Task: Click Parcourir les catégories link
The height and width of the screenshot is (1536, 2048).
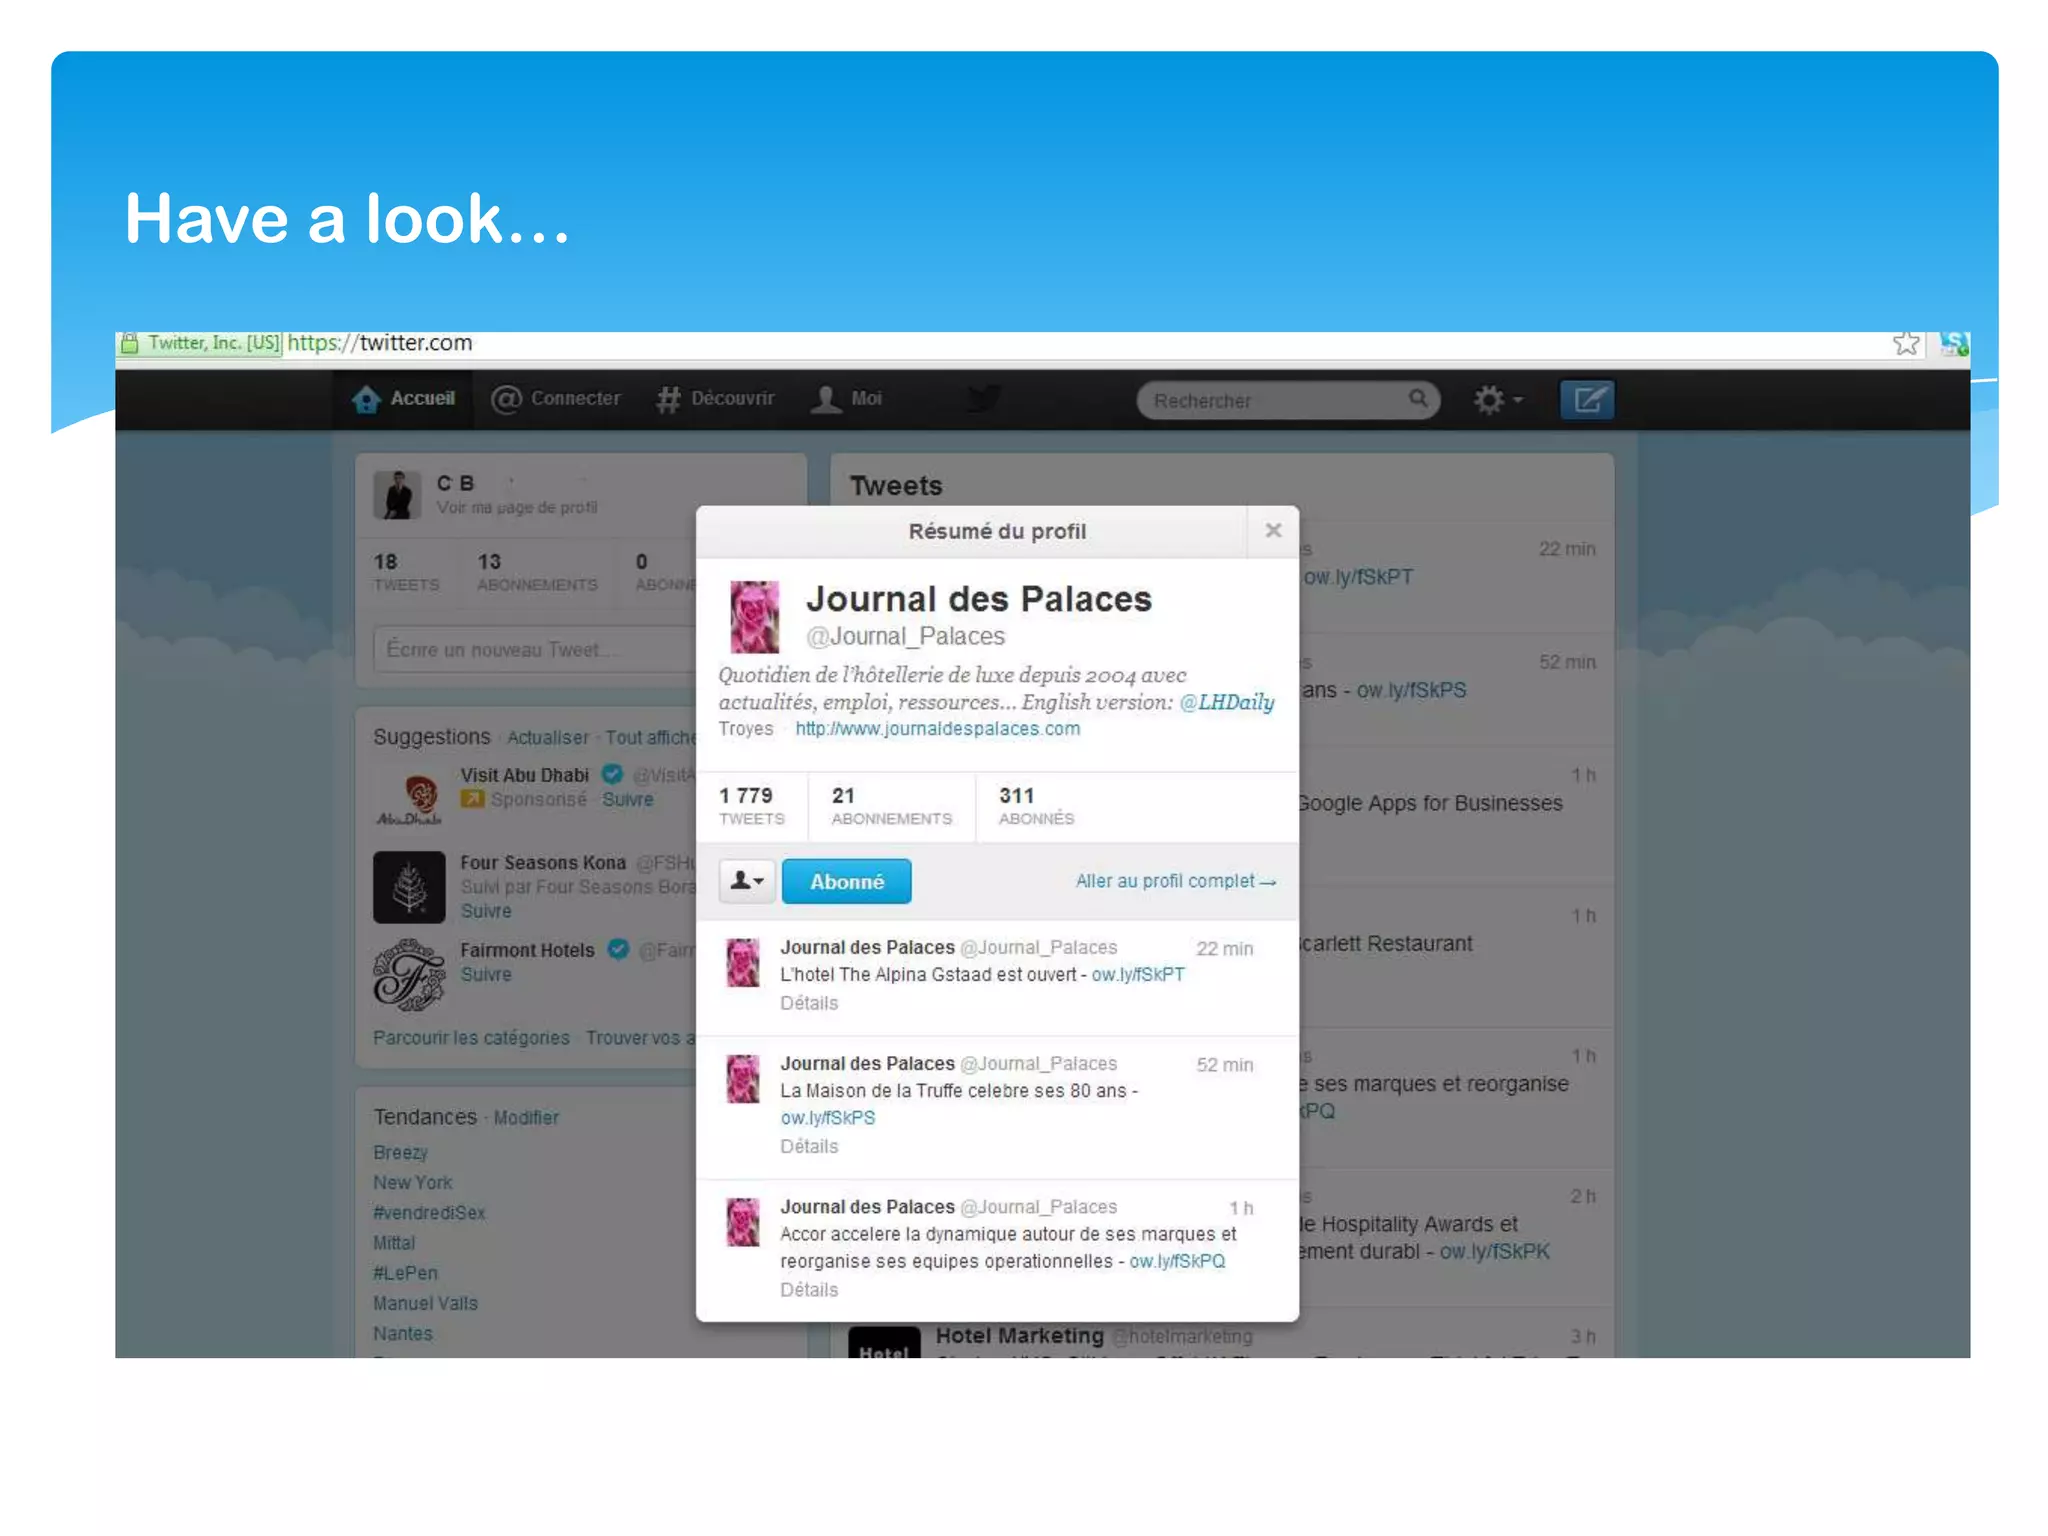Action: click(x=471, y=1038)
